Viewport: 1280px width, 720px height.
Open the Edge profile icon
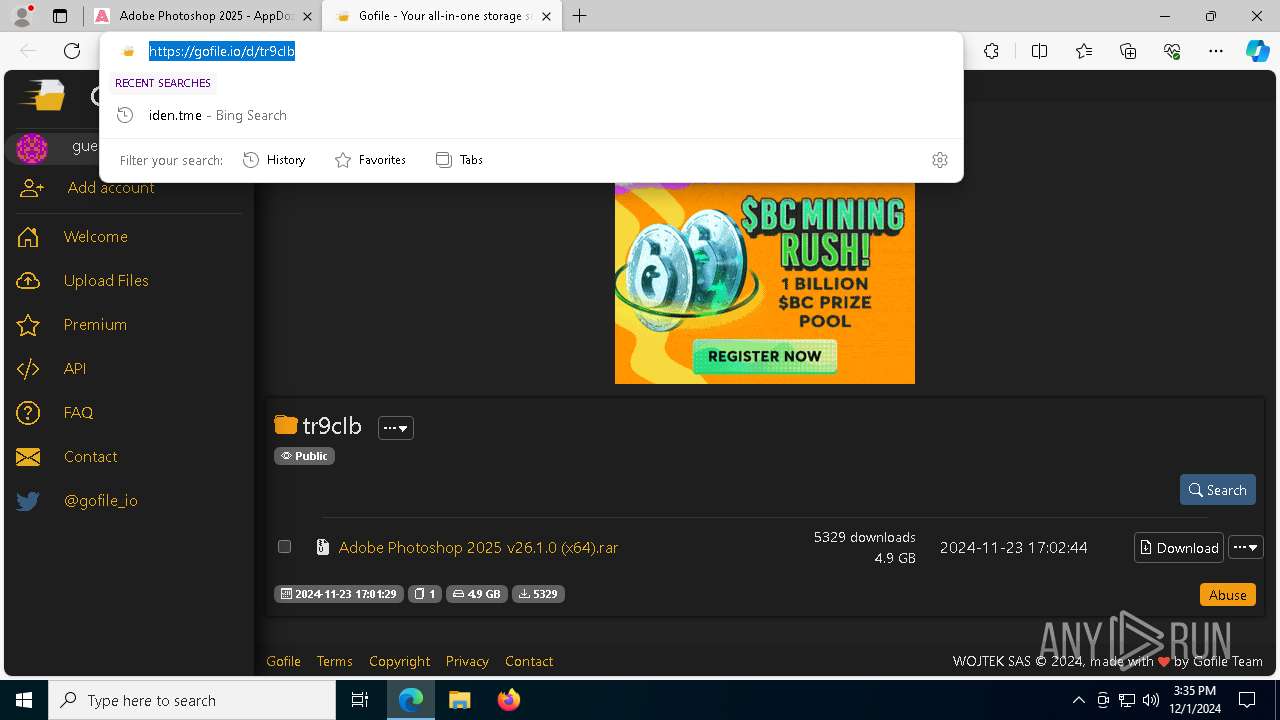click(x=22, y=16)
